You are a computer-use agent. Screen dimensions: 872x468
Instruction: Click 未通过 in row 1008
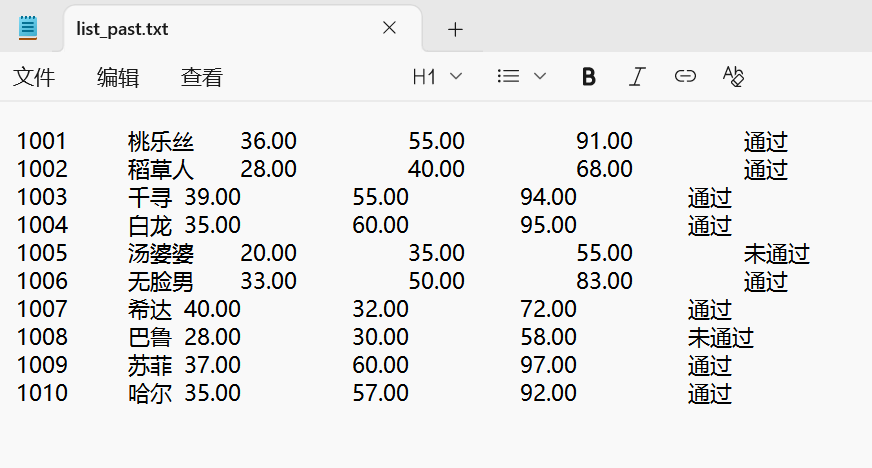(721, 337)
